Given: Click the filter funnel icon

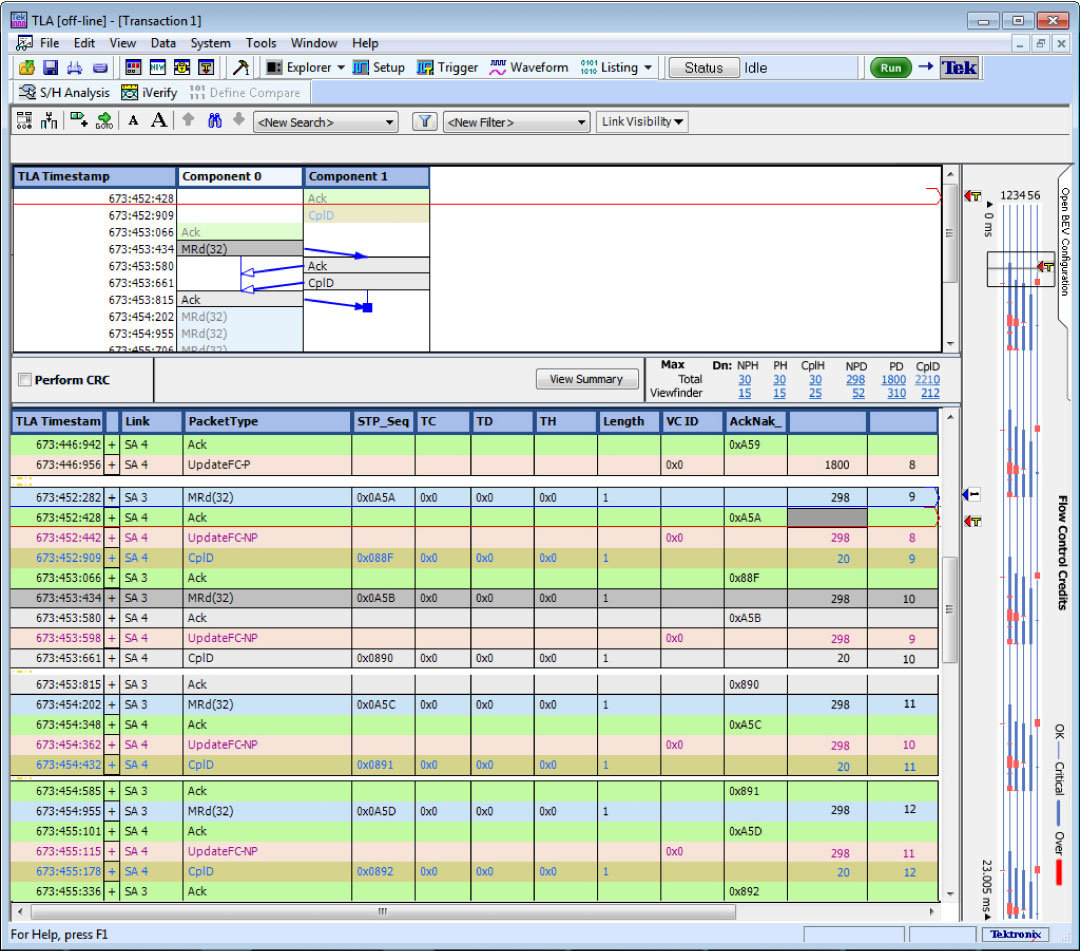Looking at the screenshot, I should pyautogui.click(x=425, y=122).
